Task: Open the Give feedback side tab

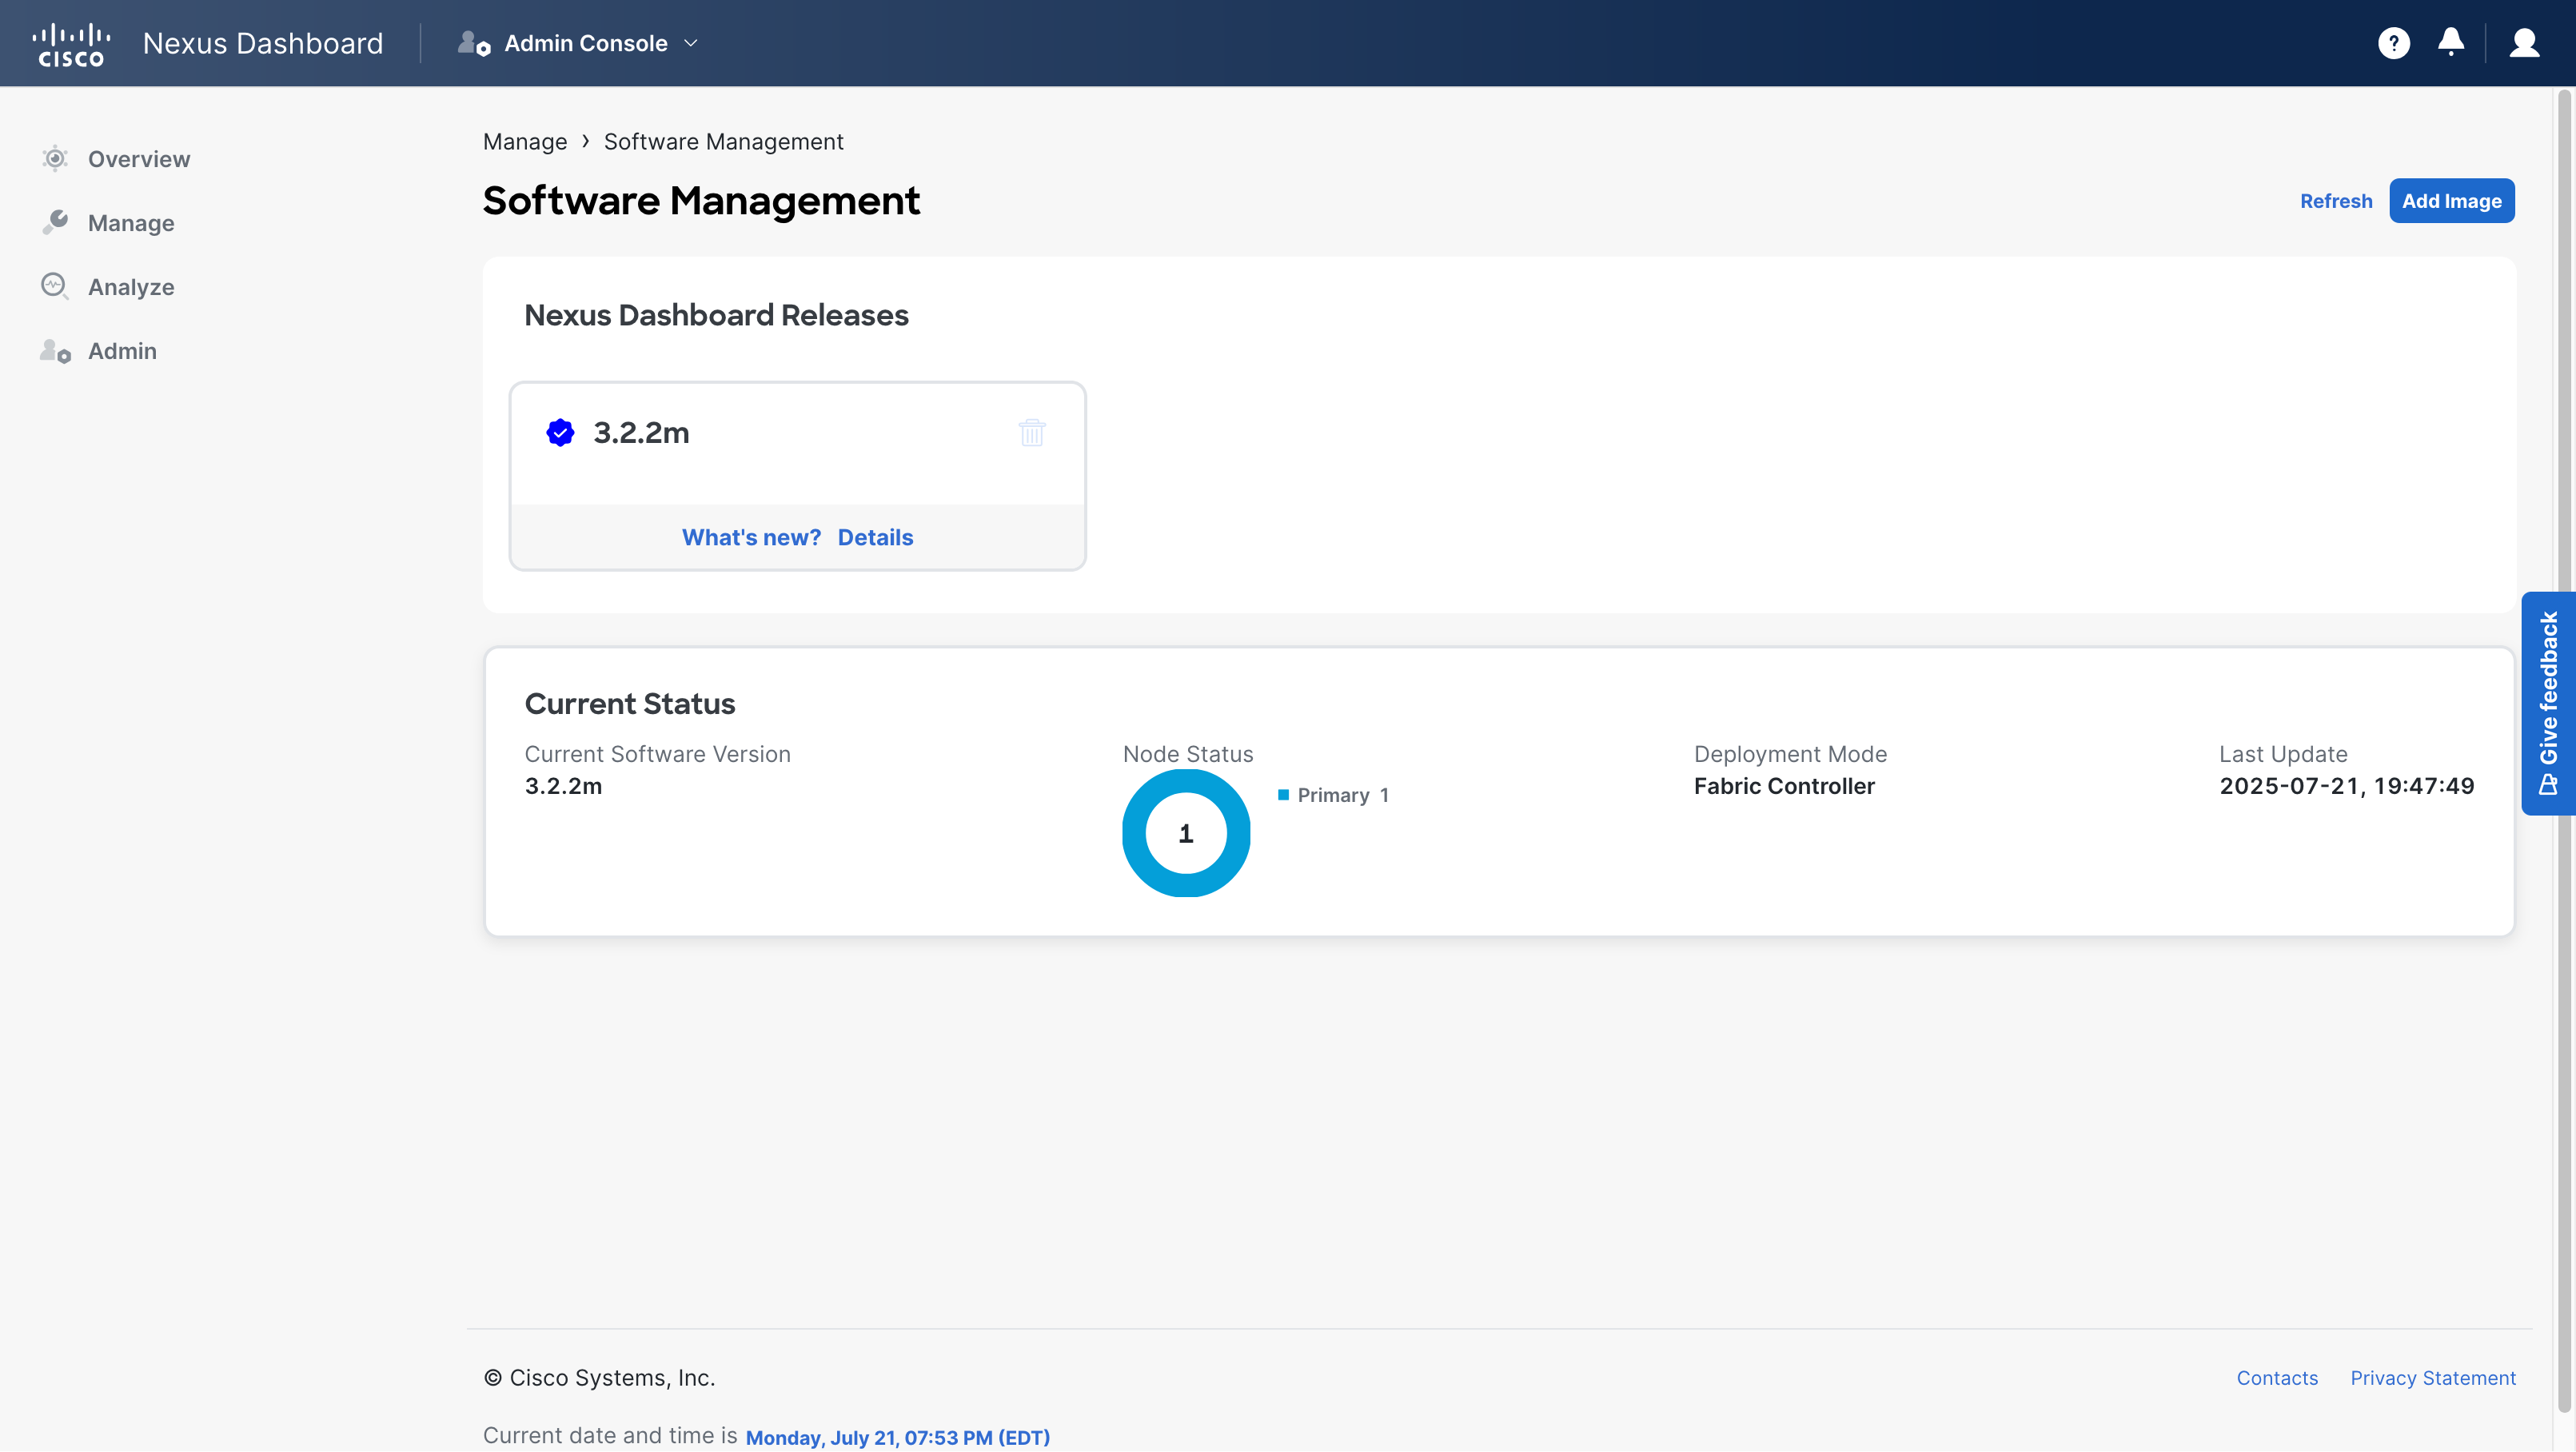Action: coord(2548,702)
